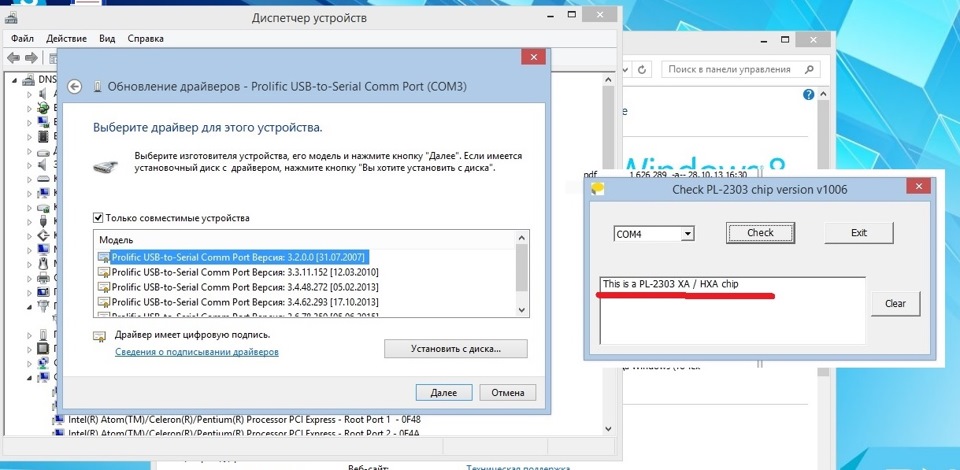Viewport: 960px width, 470px height.
Task: Open 'Сведения о подписывании драйверов' link
Action: (x=197, y=352)
